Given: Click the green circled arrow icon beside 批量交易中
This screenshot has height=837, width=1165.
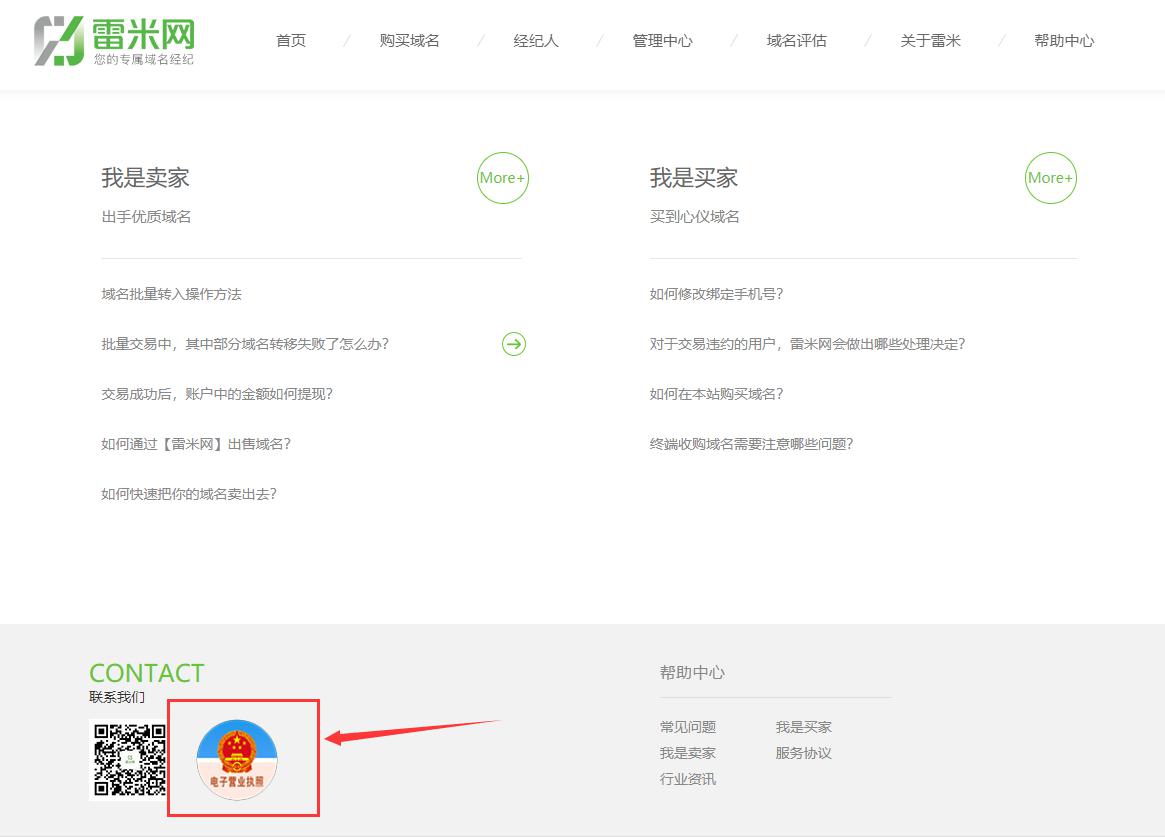Looking at the screenshot, I should [514, 344].
